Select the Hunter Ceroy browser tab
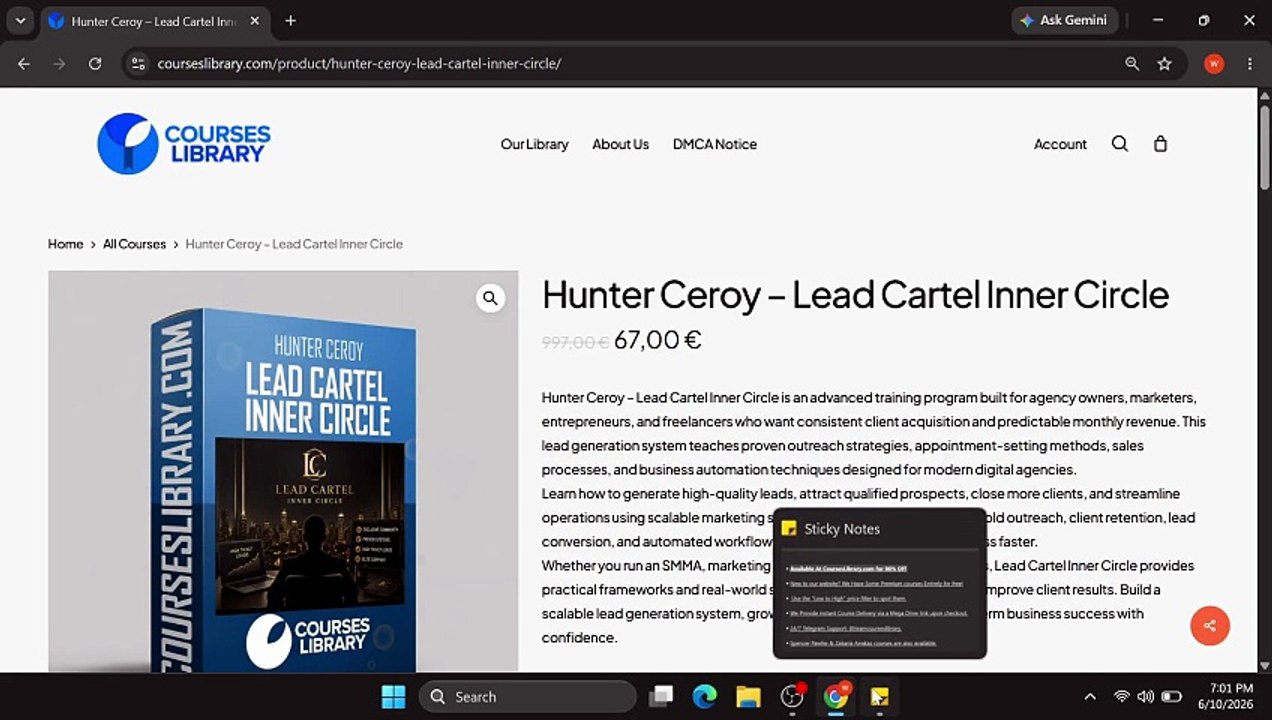Viewport: 1272px width, 720px height. coord(155,21)
